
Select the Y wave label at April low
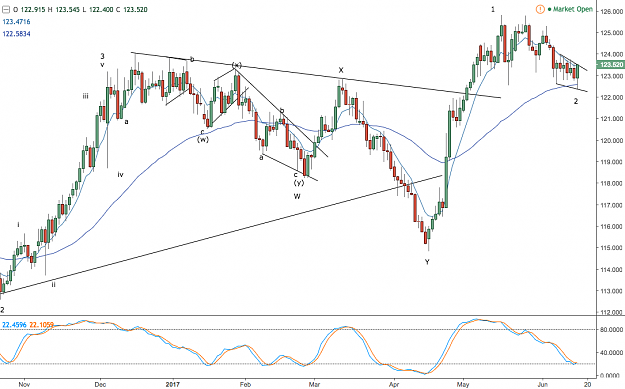[x=427, y=262]
